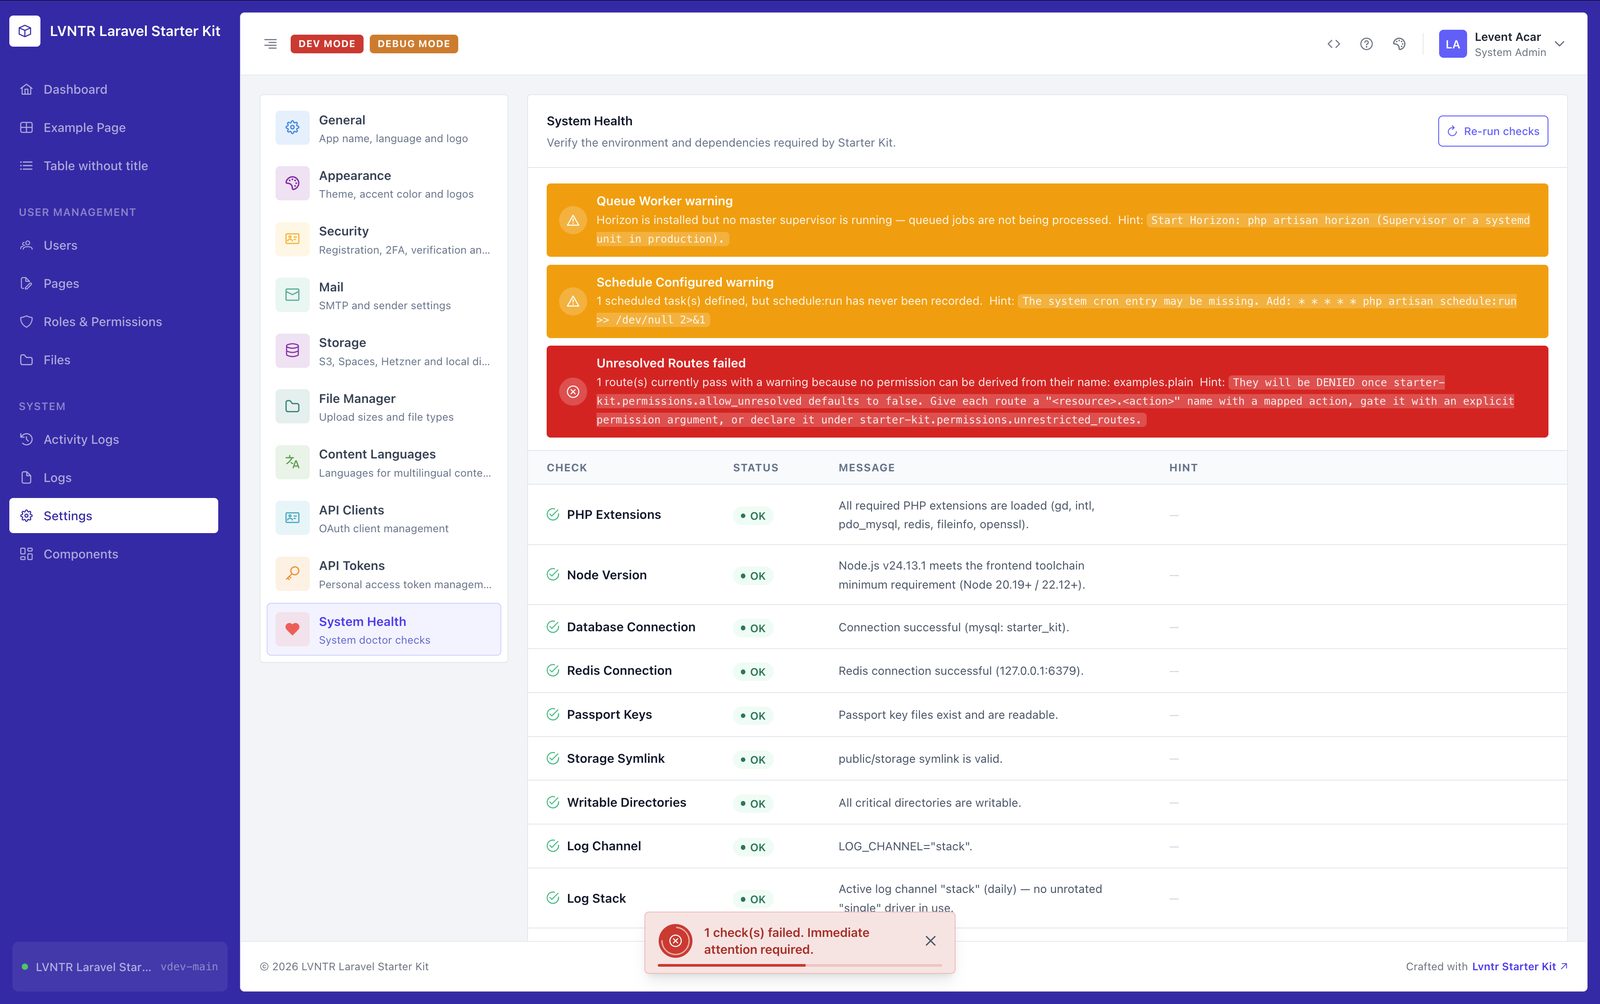This screenshot has width=1600, height=1004.
Task: Open the Dashboard sidebar item
Action: pos(114,90)
